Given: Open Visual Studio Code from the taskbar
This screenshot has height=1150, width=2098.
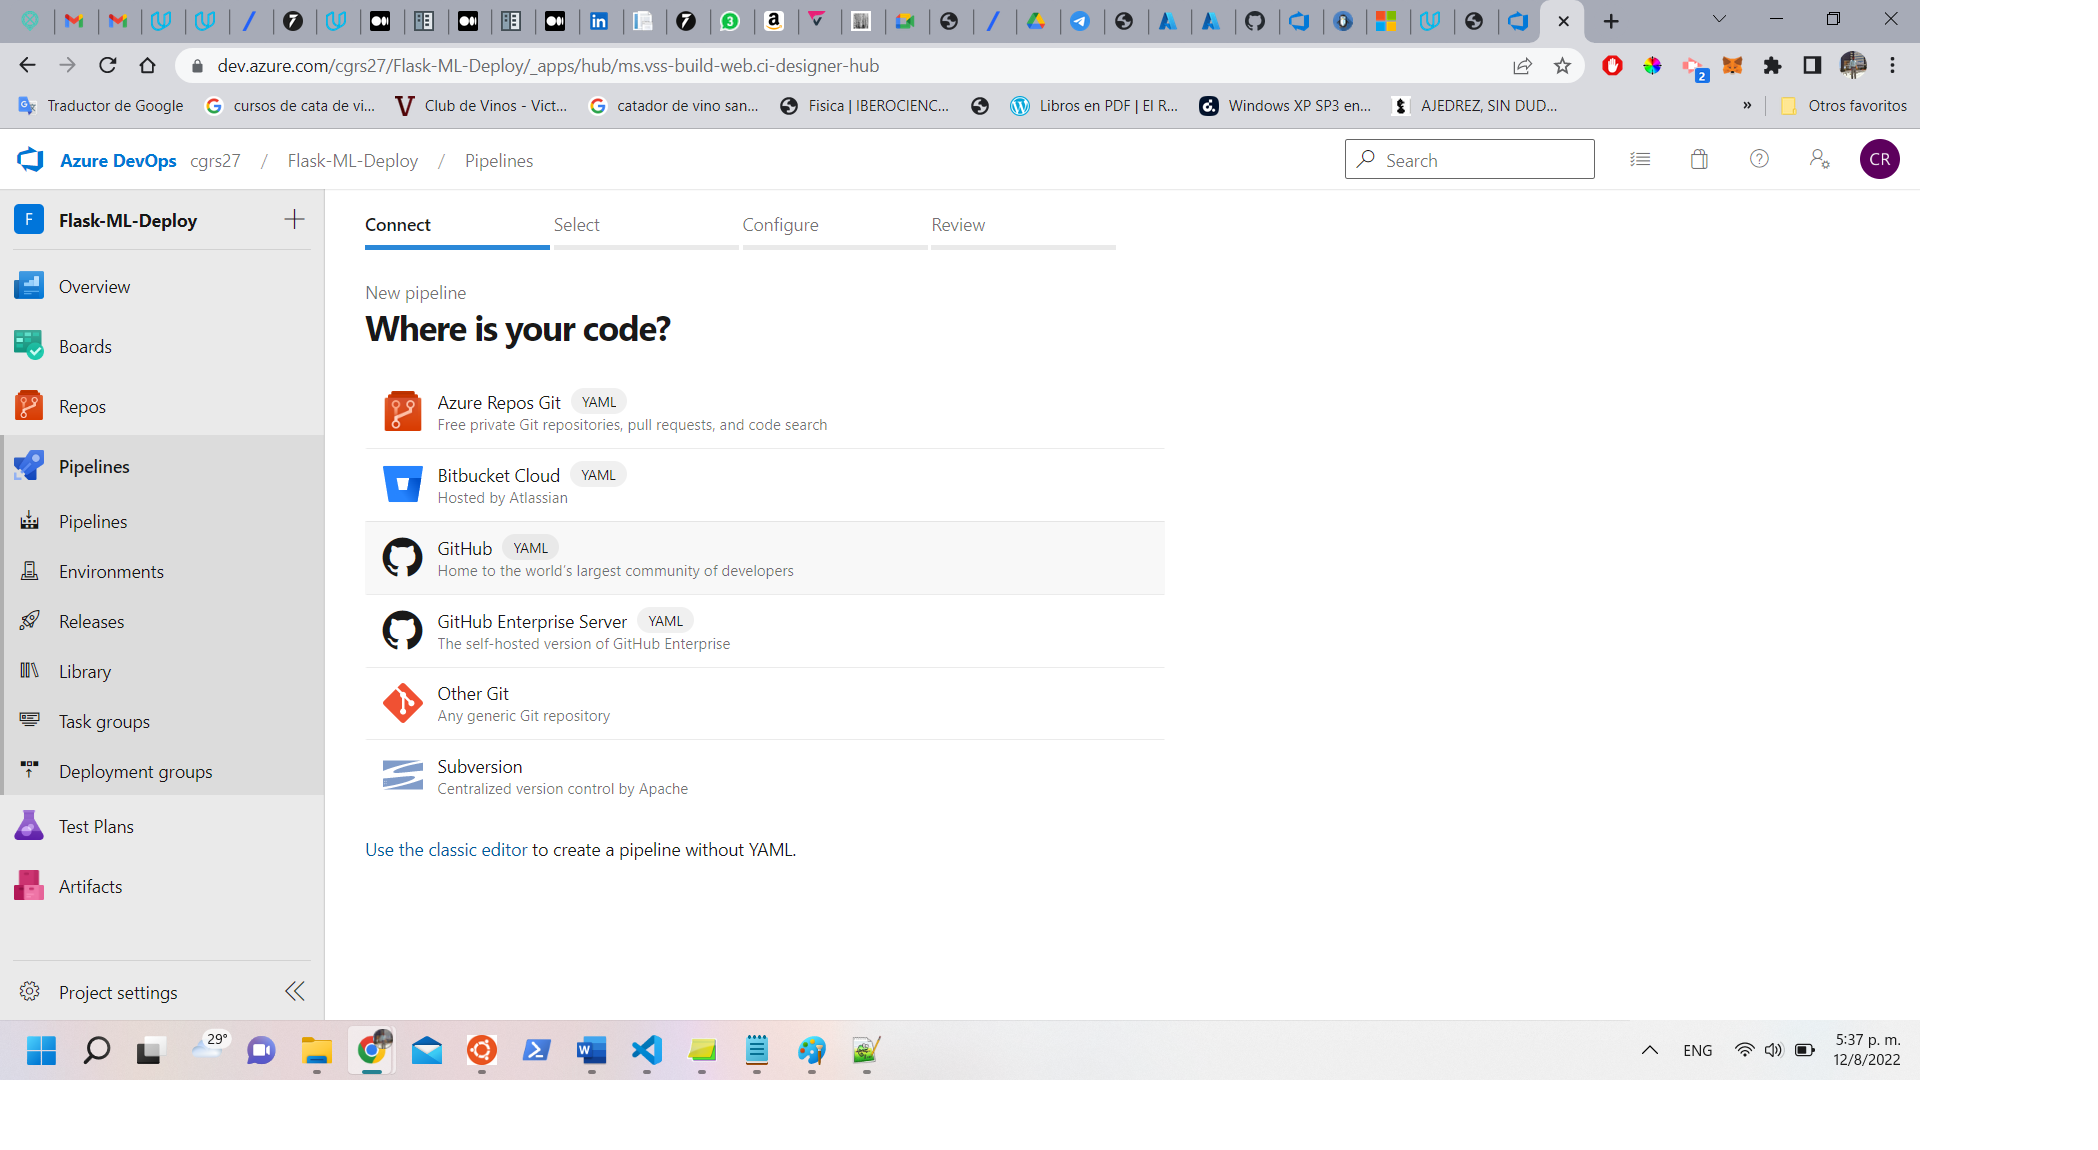Looking at the screenshot, I should tap(646, 1051).
